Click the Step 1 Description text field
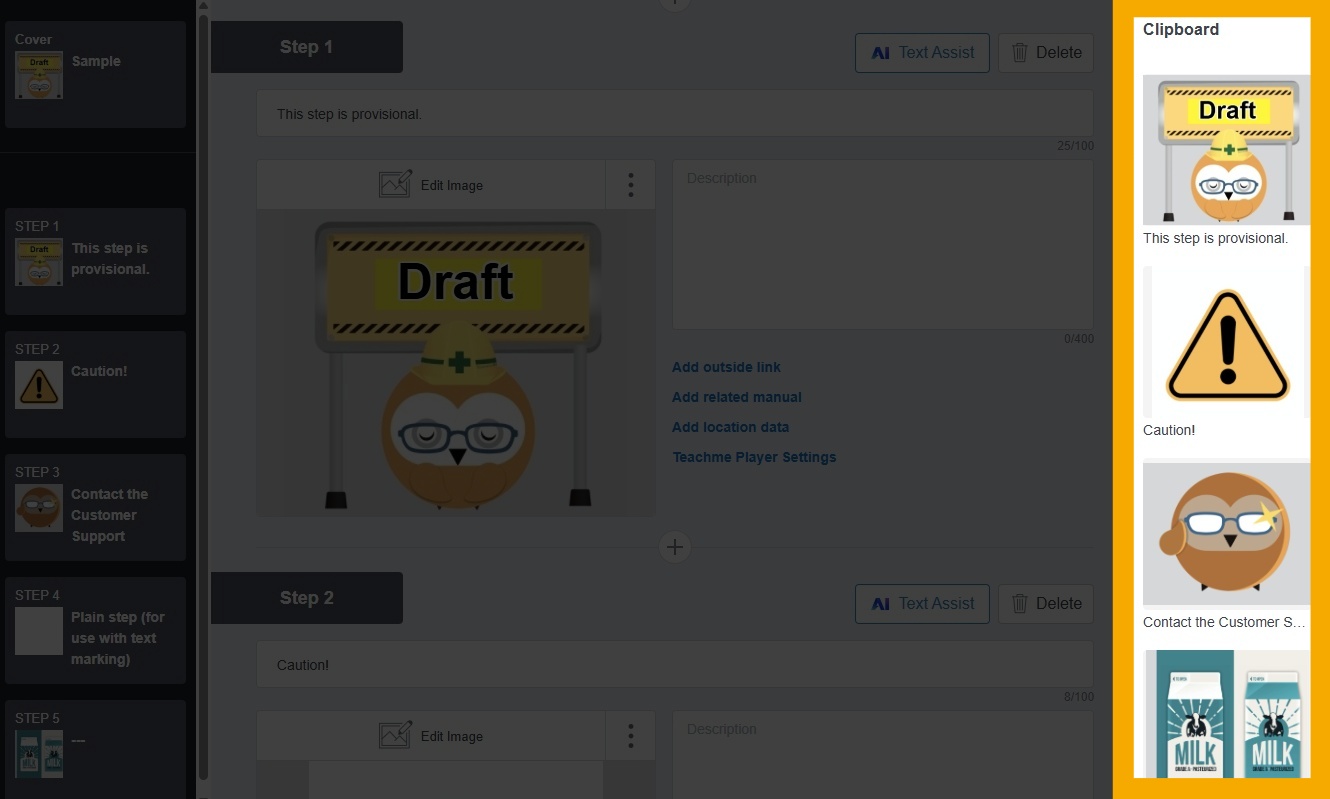Viewport: 1330px width, 799px height. point(883,243)
